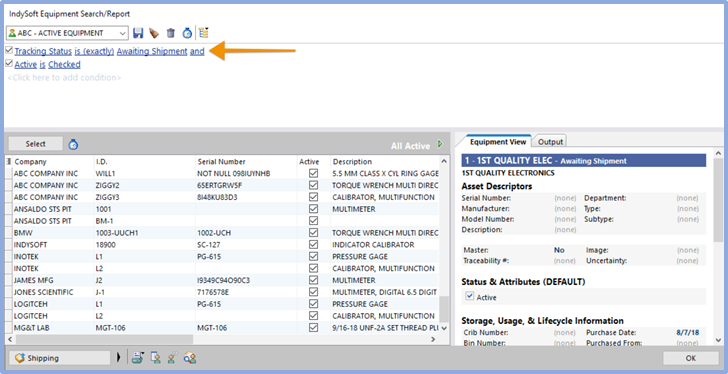Click the grid's horizontal scrollbar right arrow
728x374 pixels.
(433, 339)
